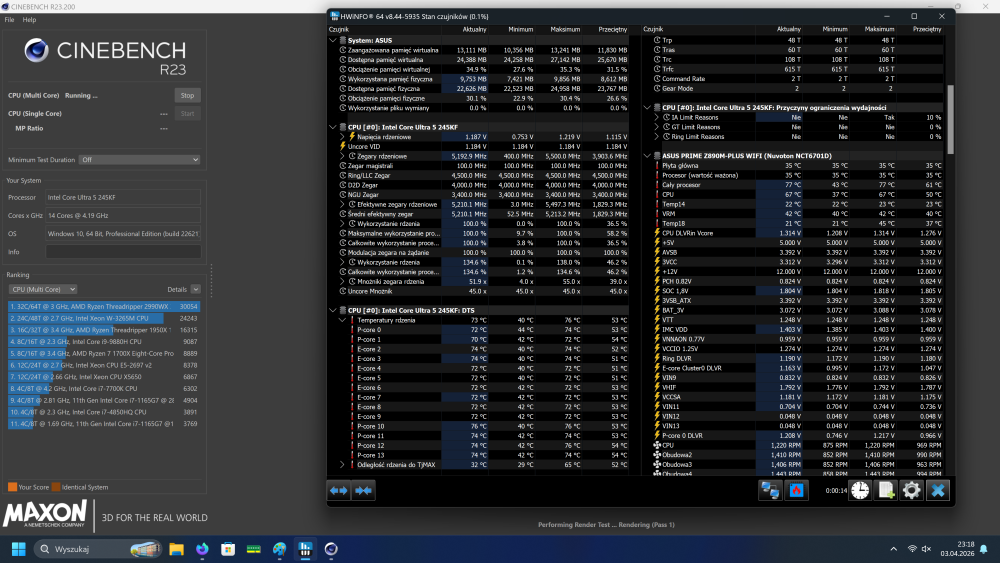The width and height of the screenshot is (1000, 563).
Task: Collapse the CPU [#0] DTS sensor group
Action: click(x=333, y=311)
